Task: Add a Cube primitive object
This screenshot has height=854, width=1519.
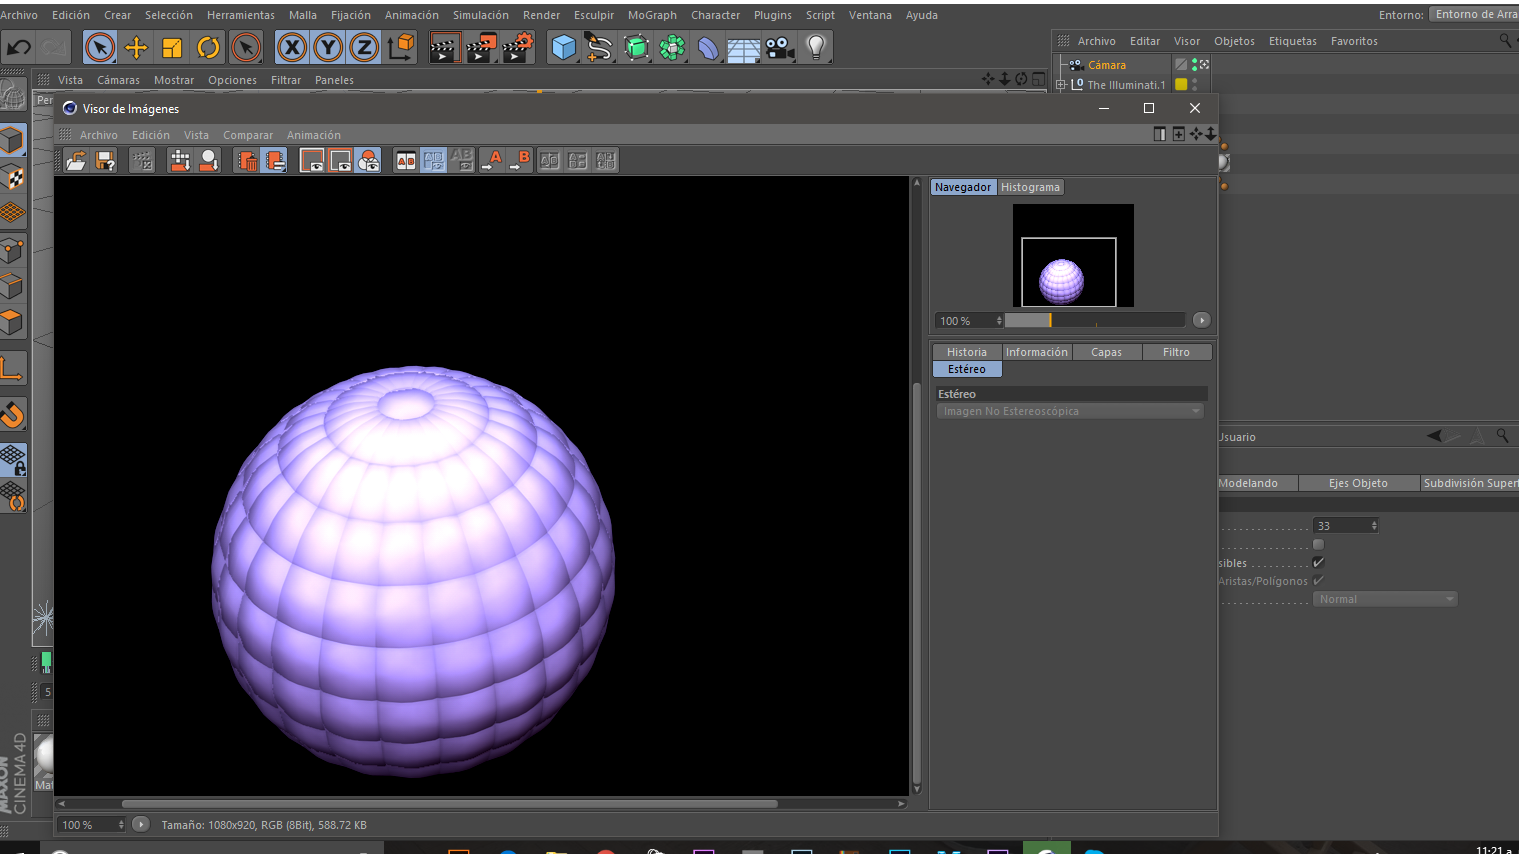Action: 564,47
